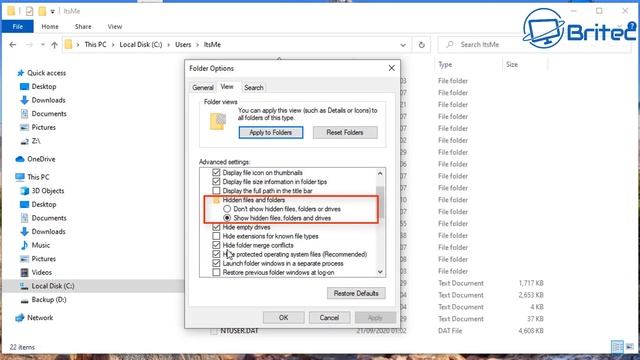Switch to details view in the status bar
Screen dimensions: 640x360
[617, 347]
